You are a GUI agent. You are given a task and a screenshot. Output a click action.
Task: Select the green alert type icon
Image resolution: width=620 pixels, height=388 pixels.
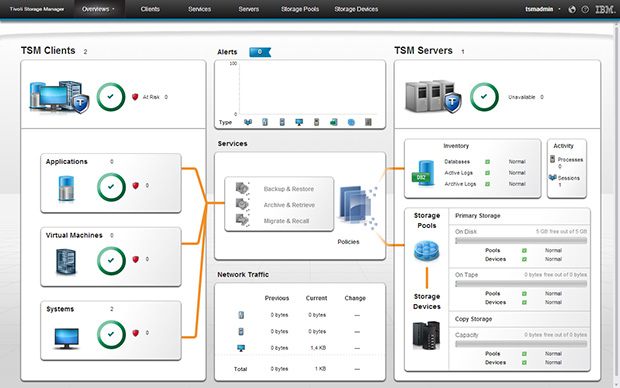point(334,122)
